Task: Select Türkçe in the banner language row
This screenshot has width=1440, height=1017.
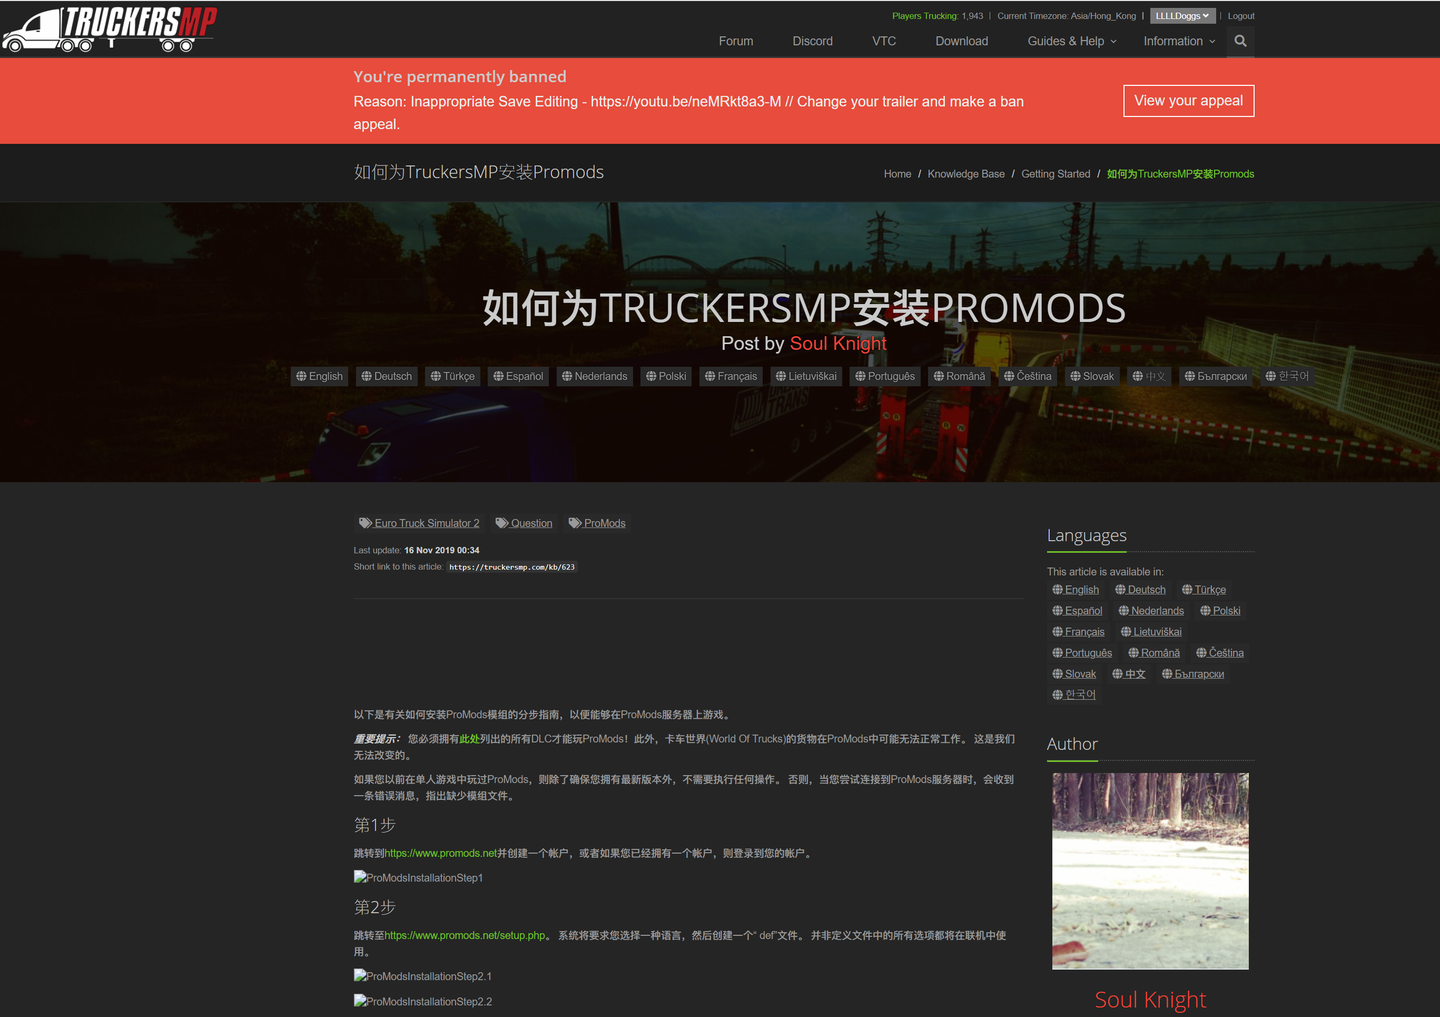Action: (x=452, y=376)
